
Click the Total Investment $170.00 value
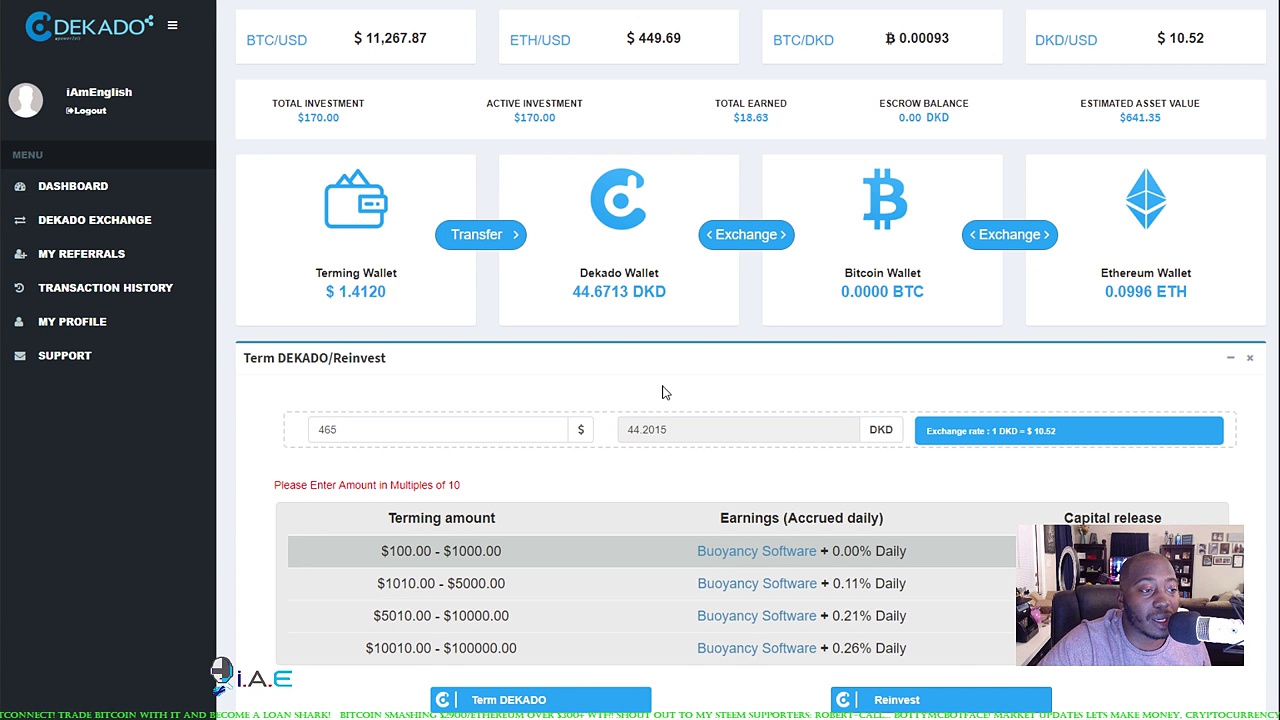(318, 118)
